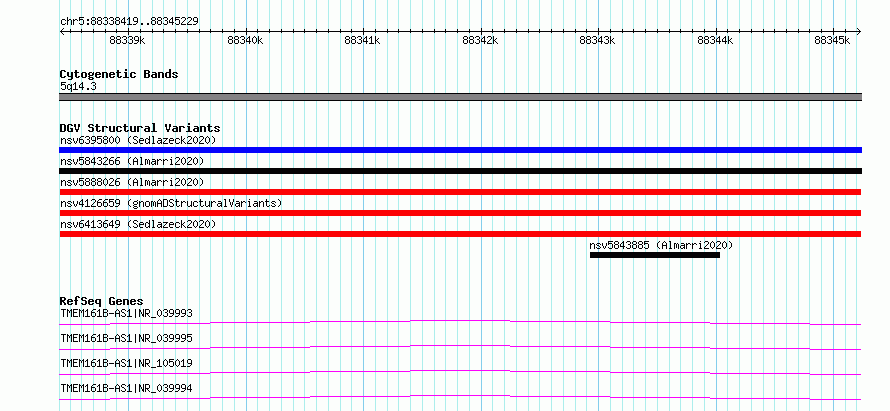
Task: Open the nsv6413649 (Sedlazeck2020) label
Action: click(x=138, y=224)
